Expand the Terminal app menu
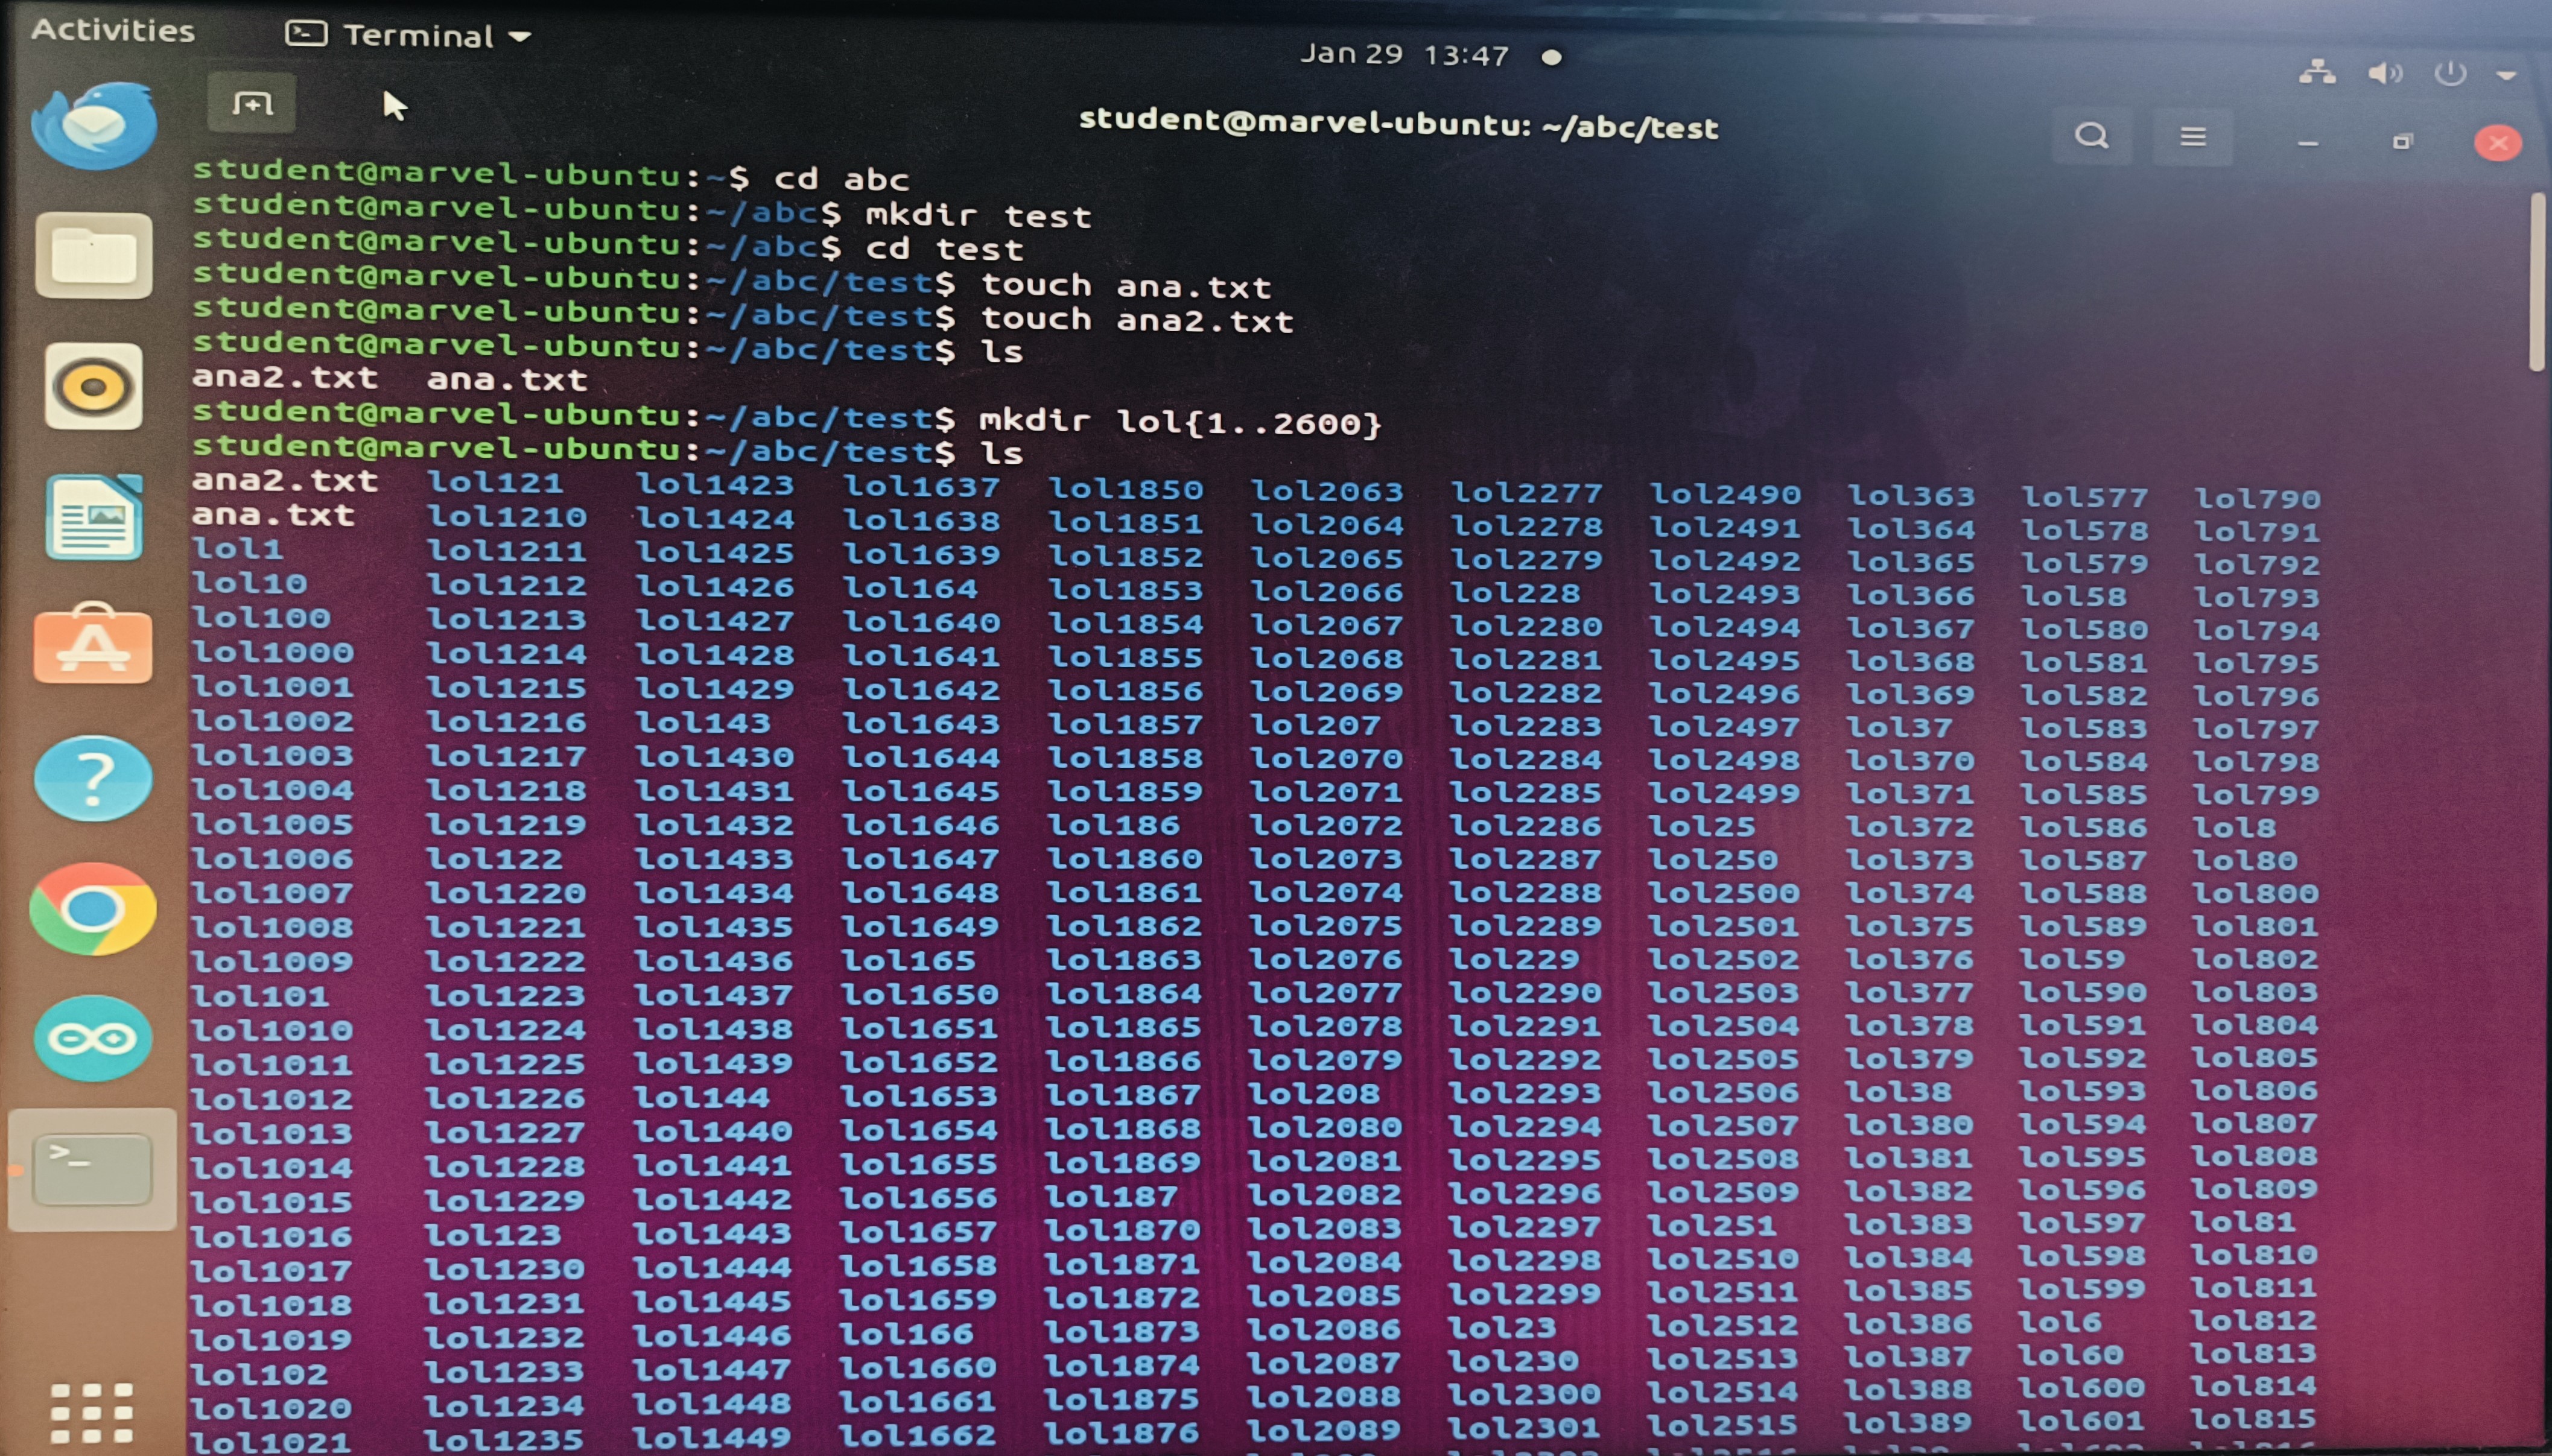The image size is (2552, 1456). coord(408,36)
